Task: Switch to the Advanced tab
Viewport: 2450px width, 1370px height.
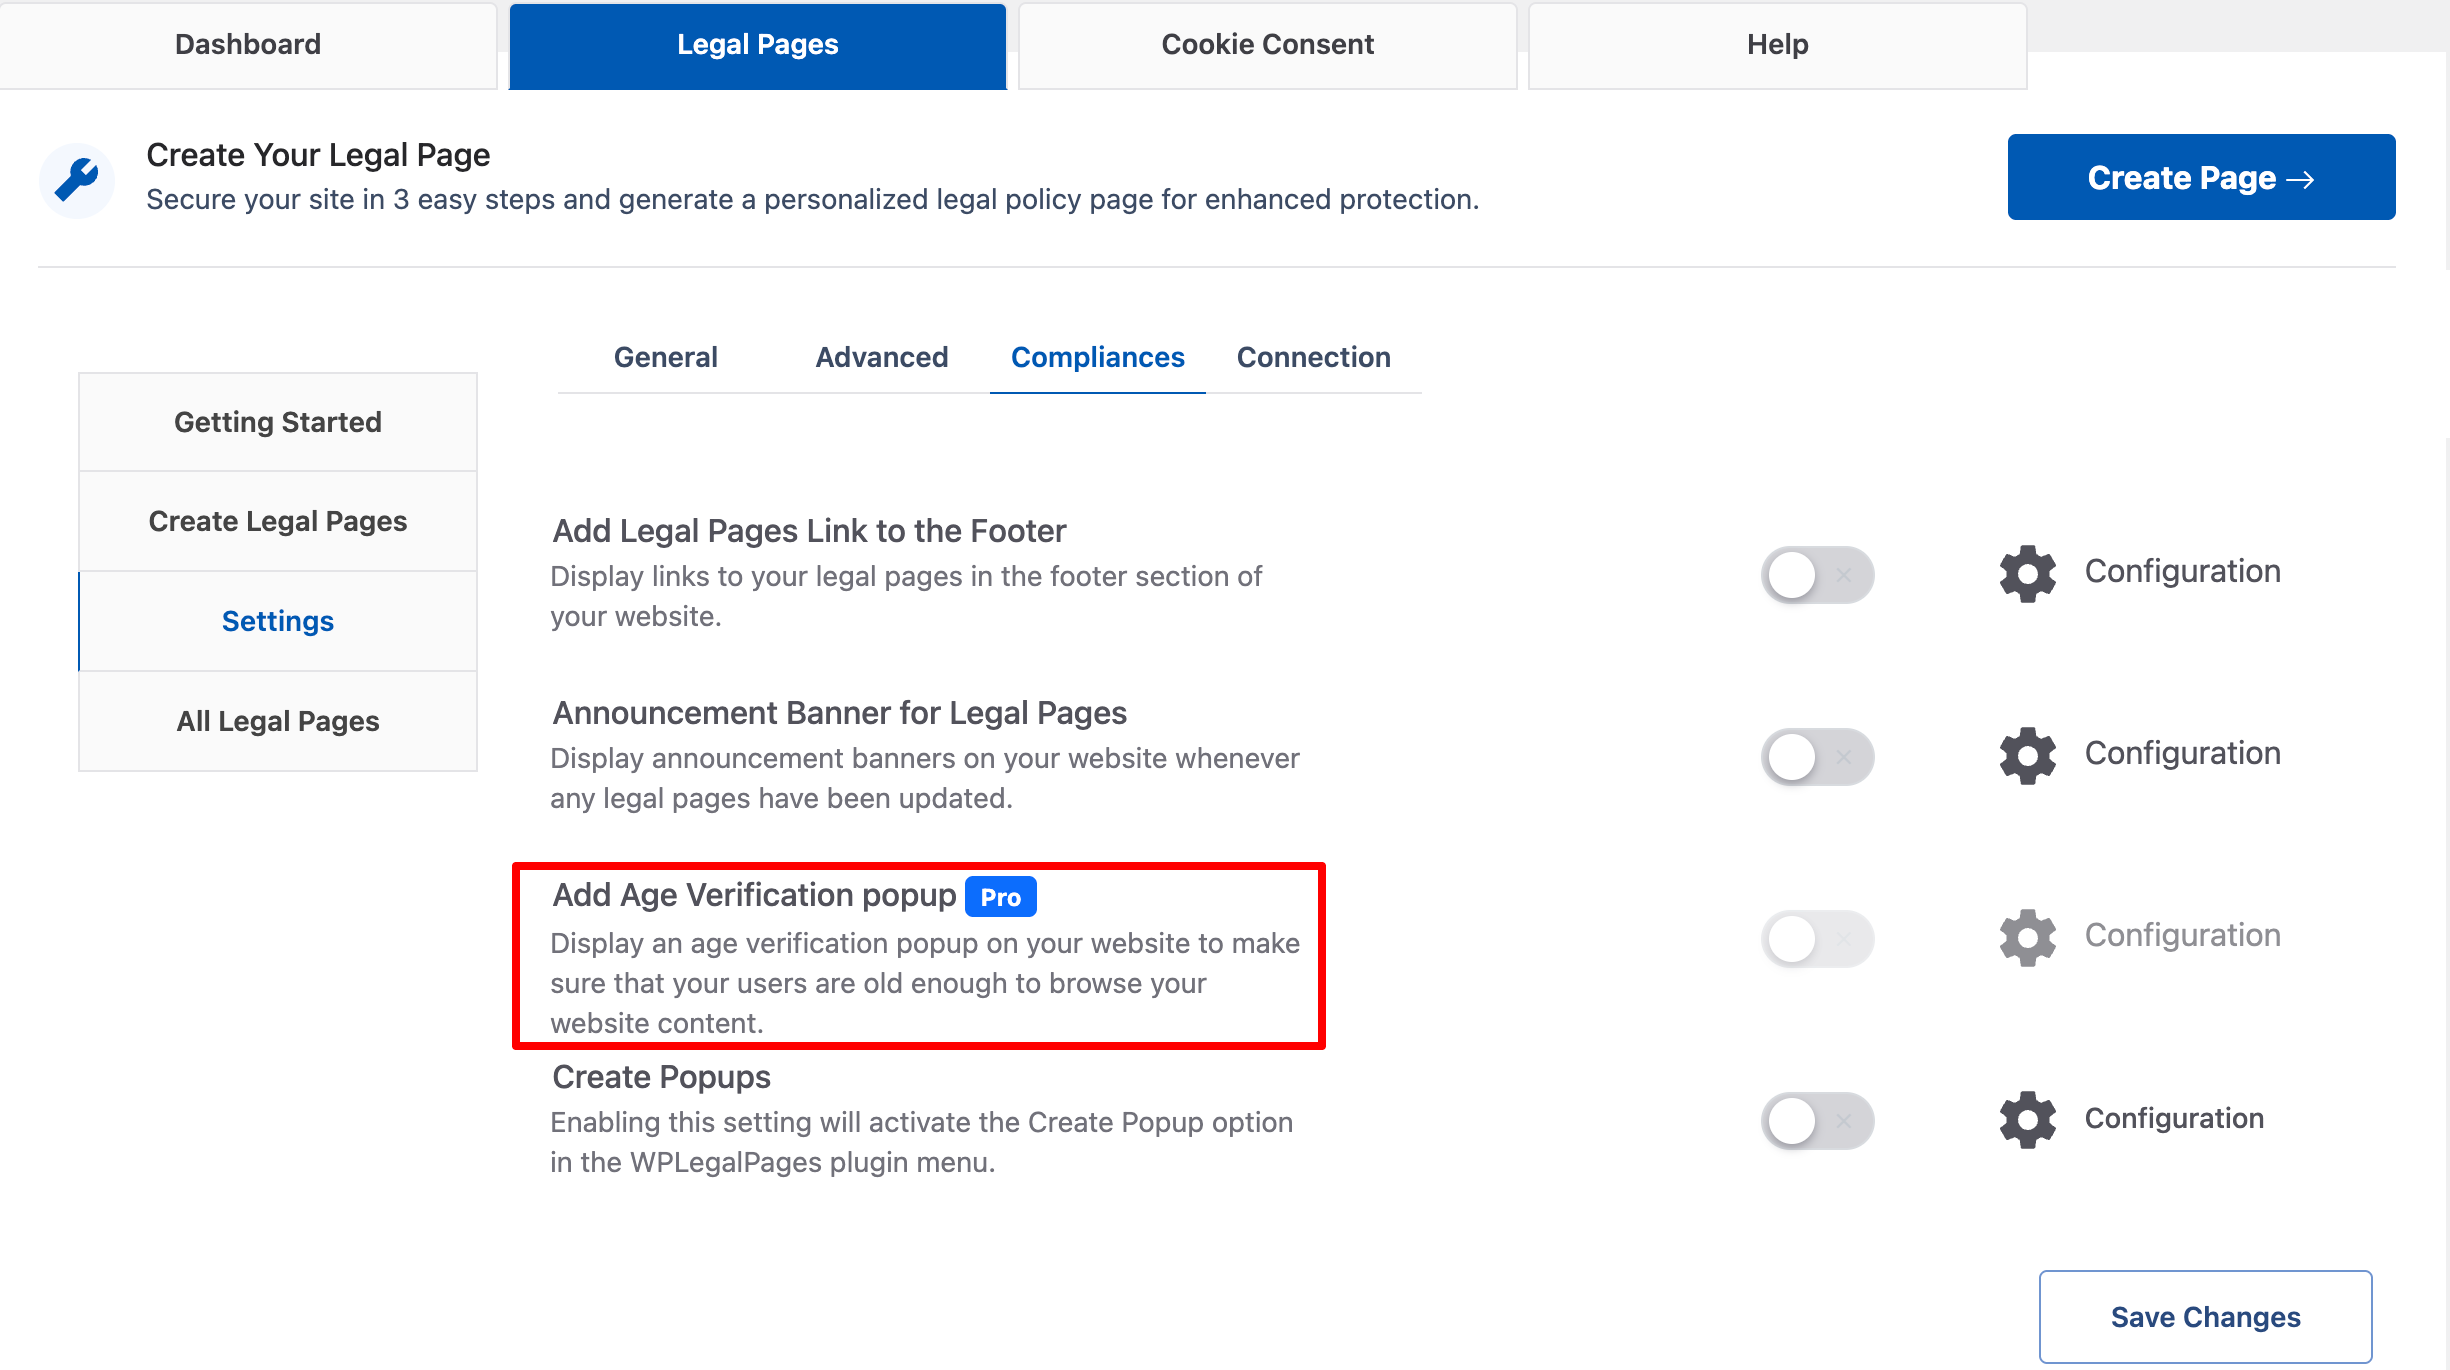Action: pyautogui.click(x=880, y=357)
